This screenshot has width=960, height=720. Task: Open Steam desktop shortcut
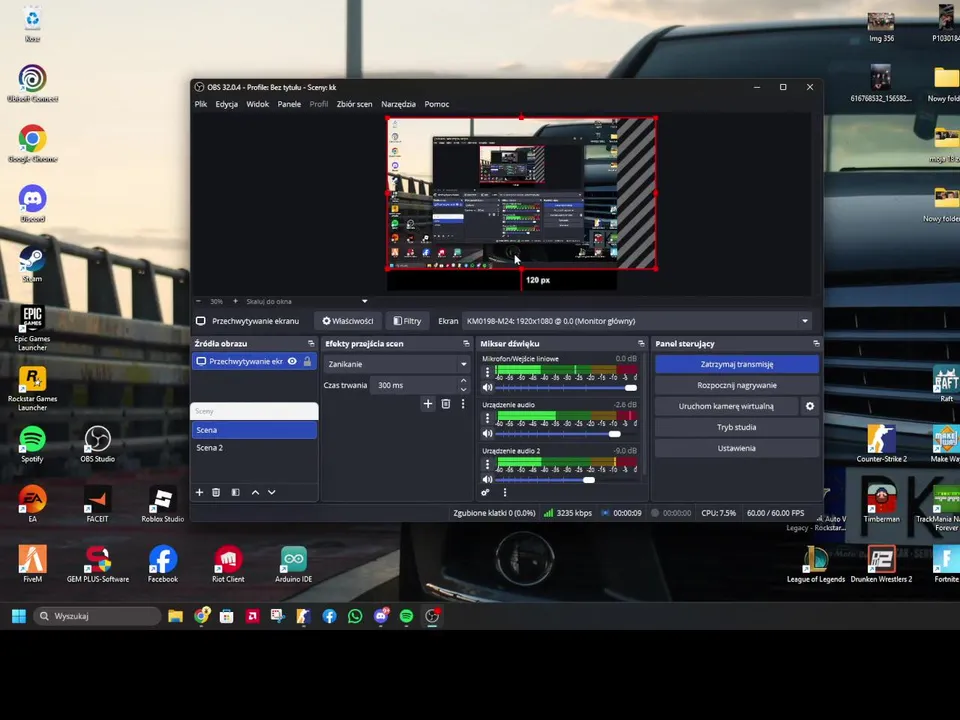(x=32, y=263)
